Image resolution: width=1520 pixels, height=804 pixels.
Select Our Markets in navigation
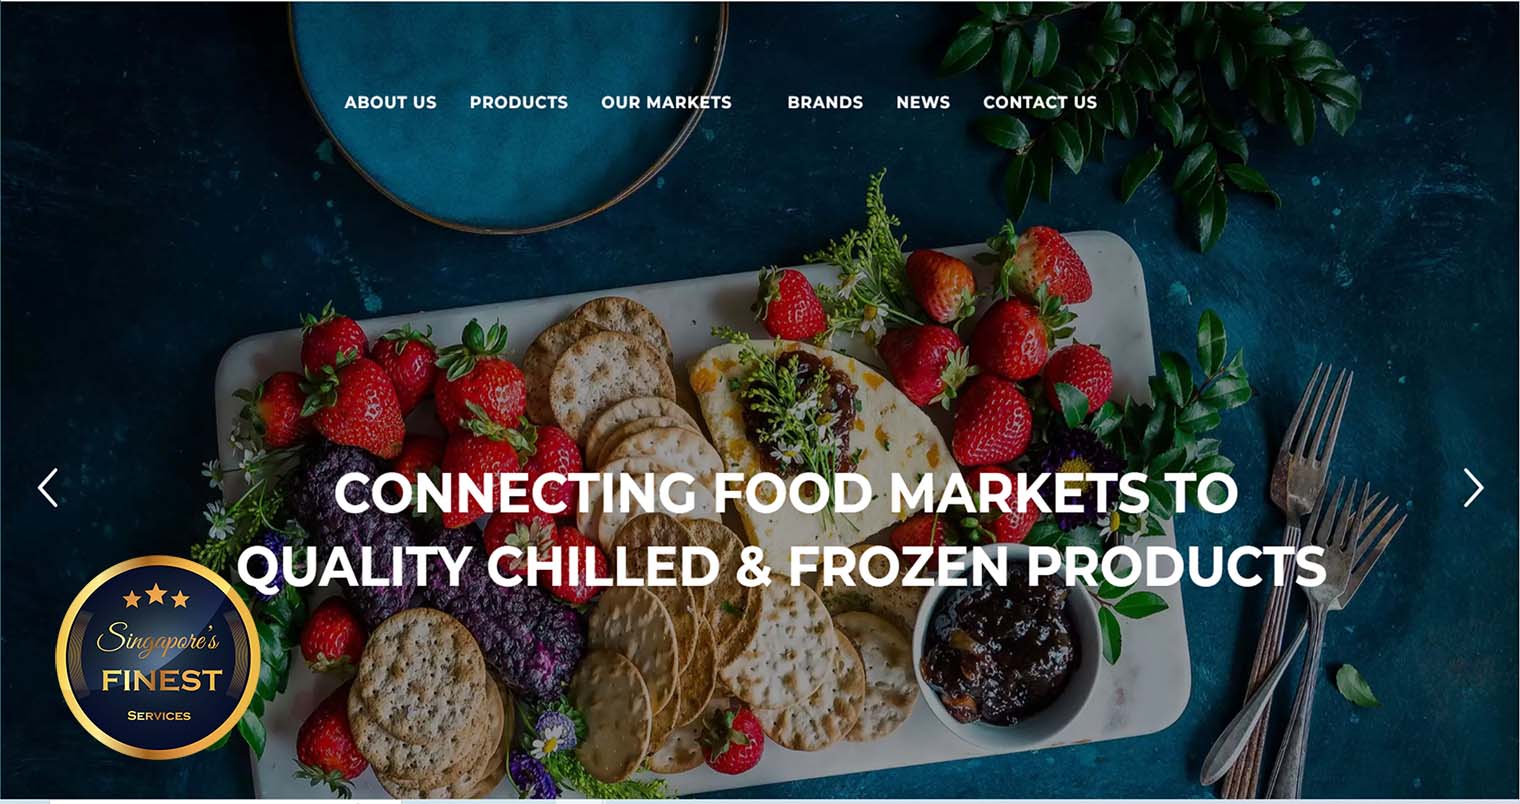pos(666,102)
